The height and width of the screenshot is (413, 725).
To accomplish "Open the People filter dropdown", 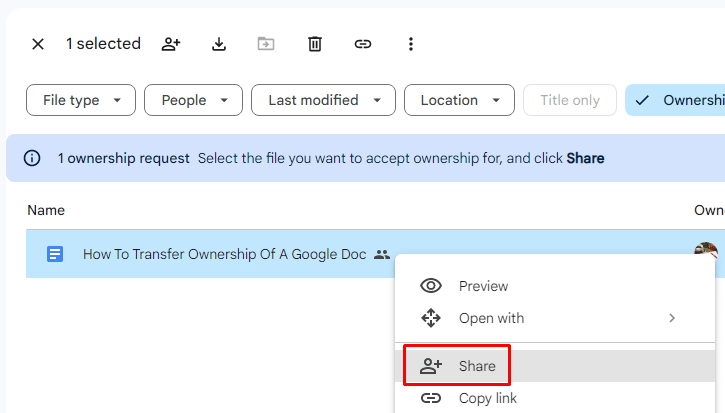I will (194, 100).
